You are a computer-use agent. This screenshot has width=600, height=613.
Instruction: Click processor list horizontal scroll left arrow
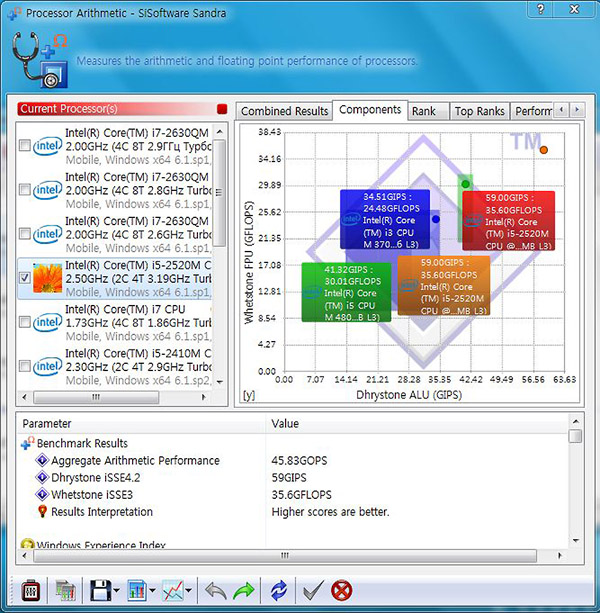click(25, 397)
